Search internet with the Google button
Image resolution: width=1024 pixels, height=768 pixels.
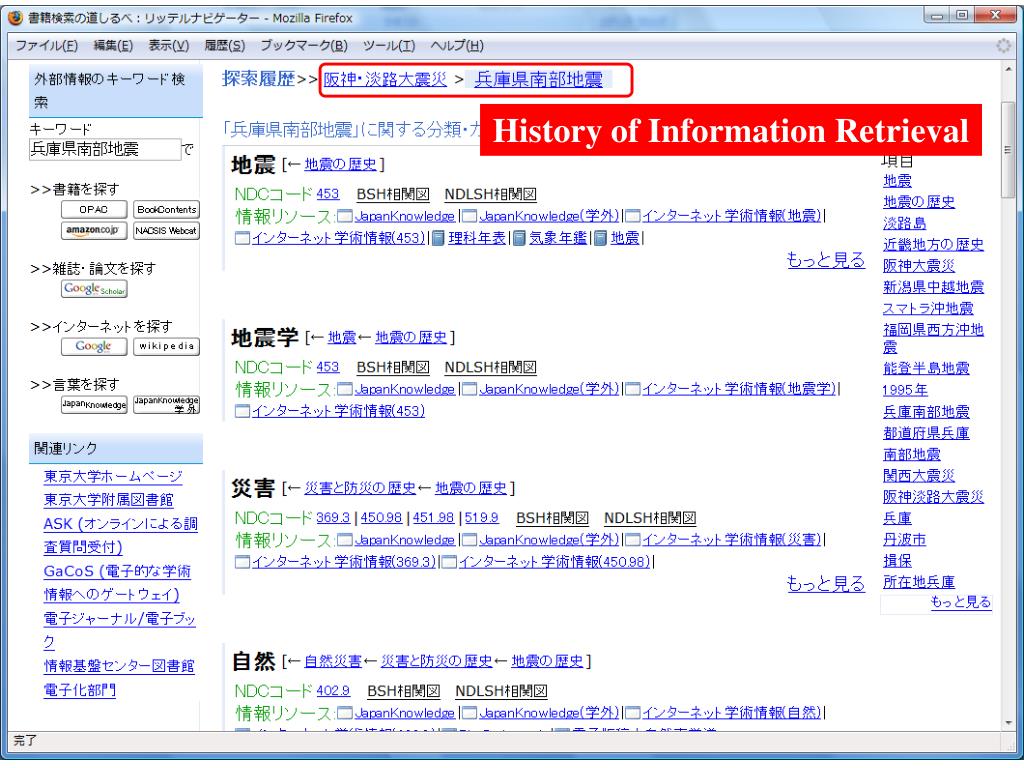(x=94, y=346)
